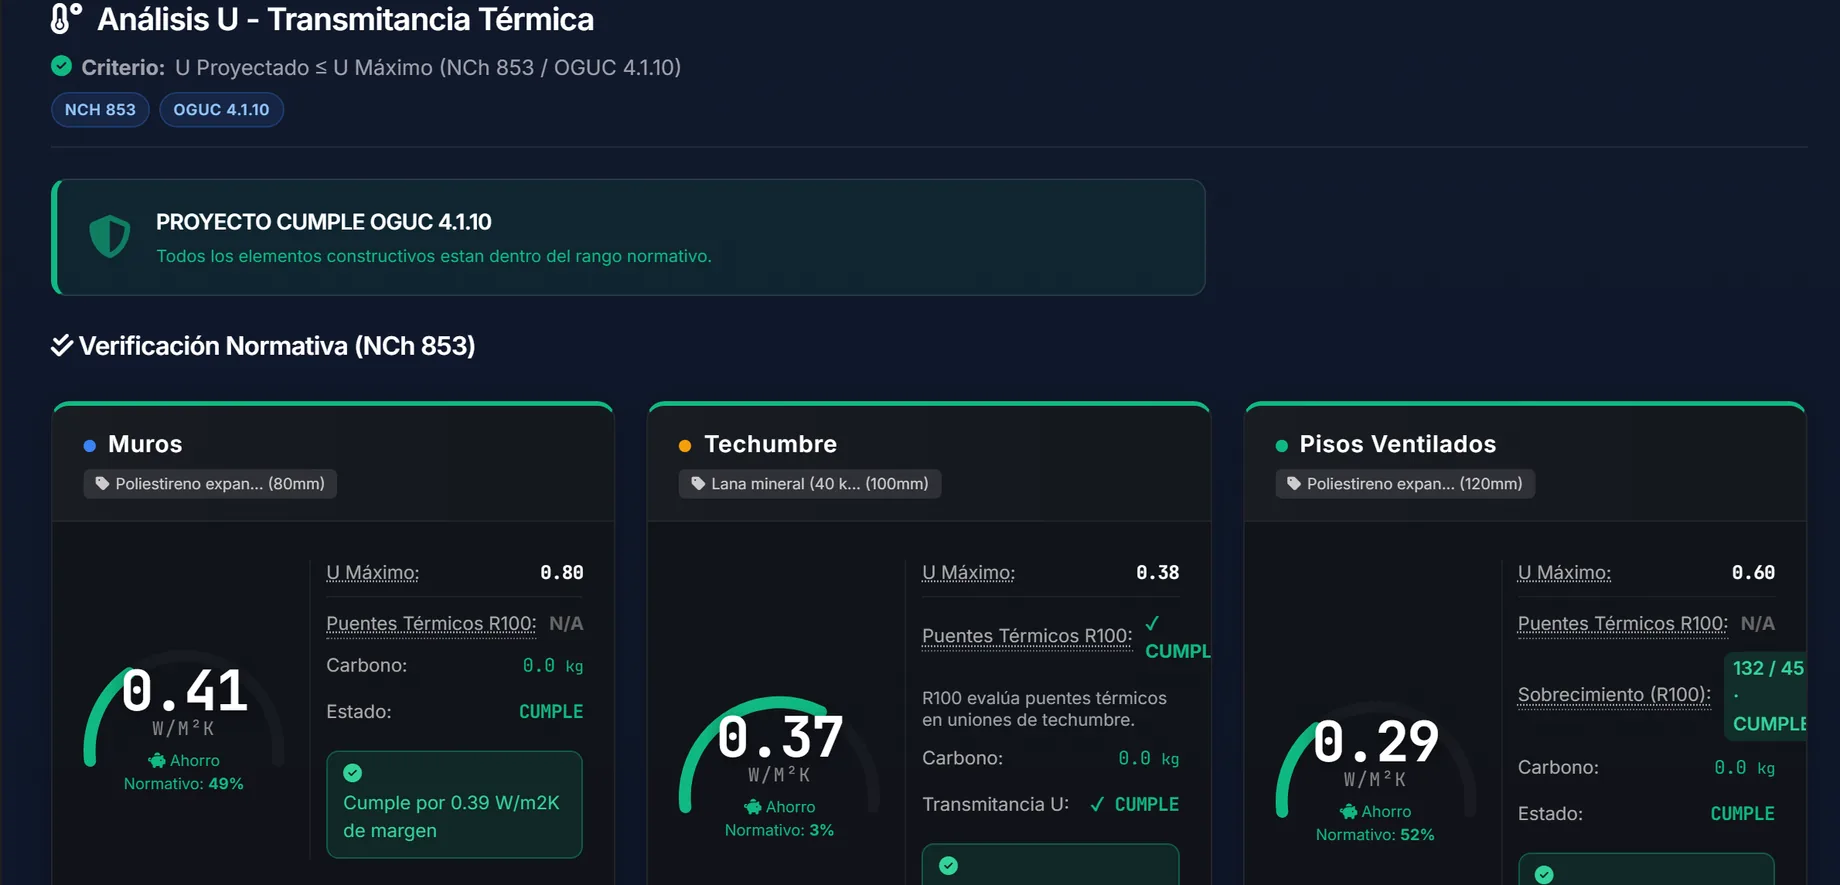Click Puentes Térmicos R100 label in Techumbre card
This screenshot has width=1840, height=885.
(1027, 636)
